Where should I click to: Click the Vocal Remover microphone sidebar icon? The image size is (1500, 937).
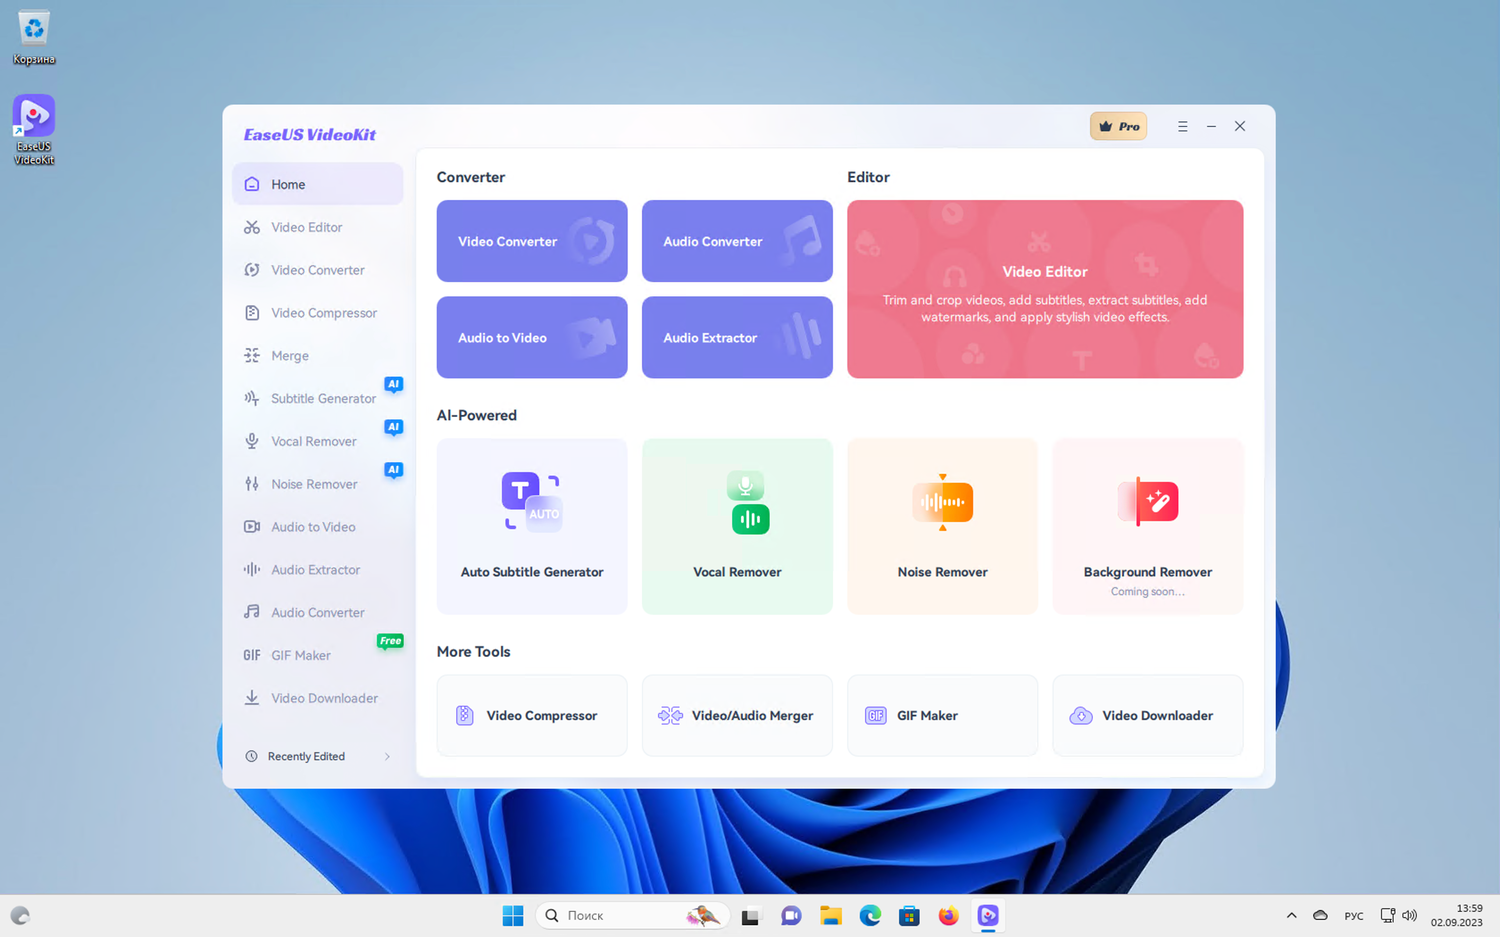click(252, 441)
